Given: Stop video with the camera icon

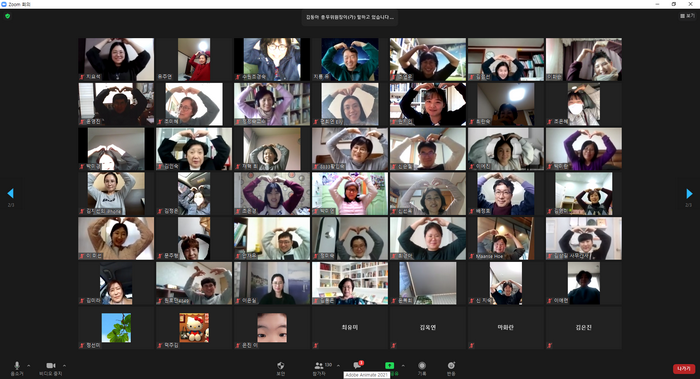Looking at the screenshot, I should (x=50, y=368).
